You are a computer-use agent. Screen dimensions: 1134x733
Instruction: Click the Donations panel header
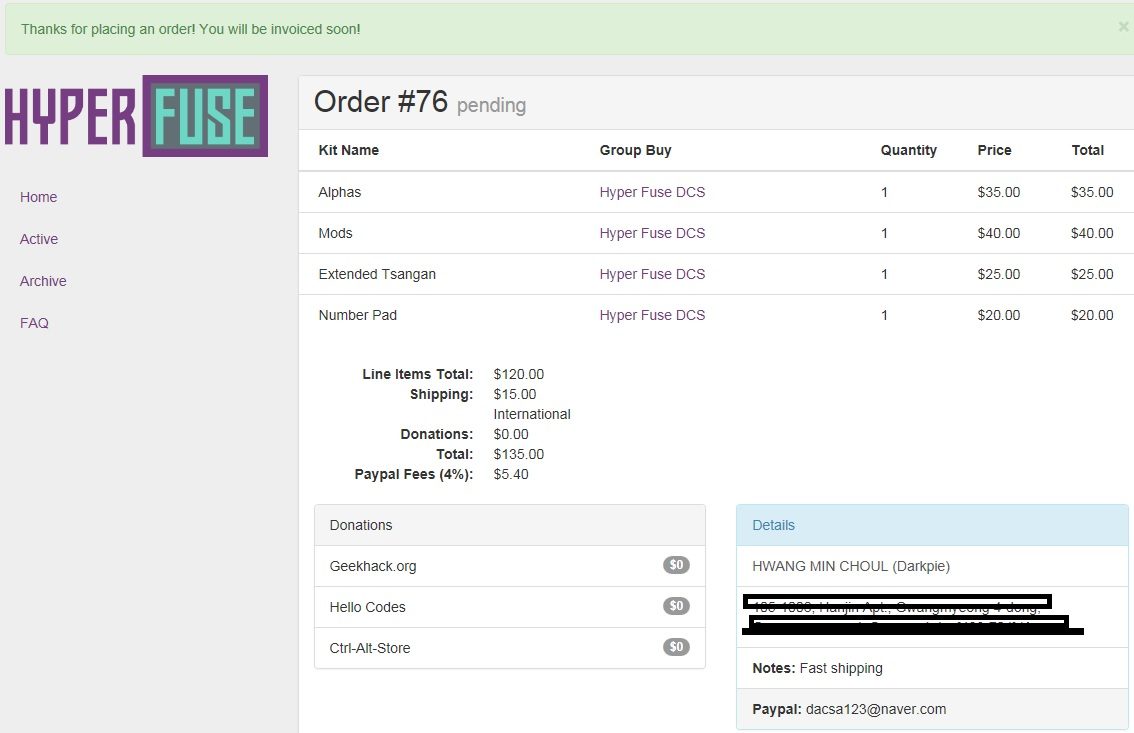(510, 526)
